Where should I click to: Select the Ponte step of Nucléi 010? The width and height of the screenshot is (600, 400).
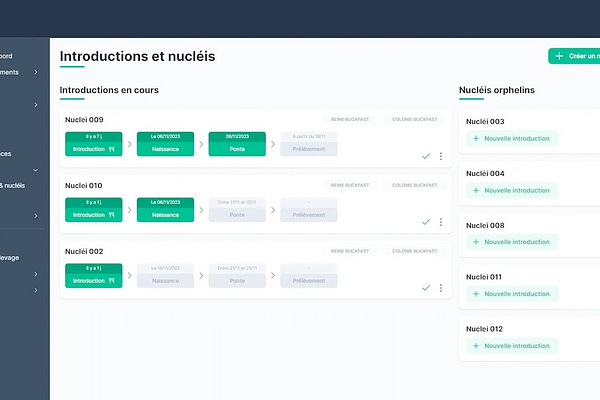click(x=237, y=210)
